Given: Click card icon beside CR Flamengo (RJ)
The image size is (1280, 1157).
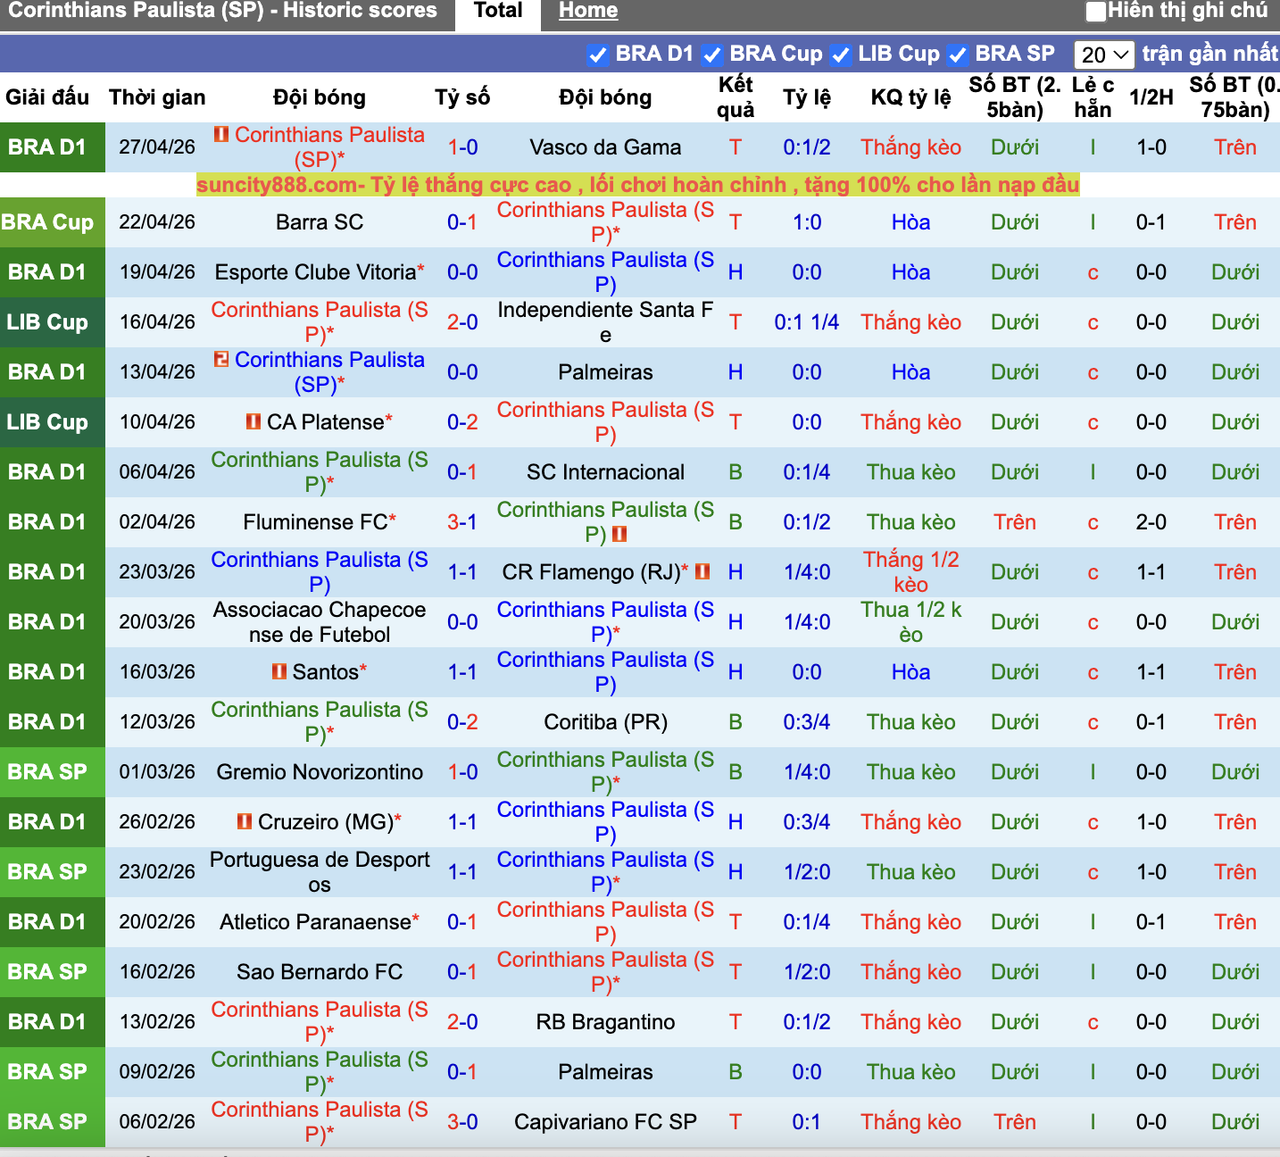Looking at the screenshot, I should click(702, 572).
